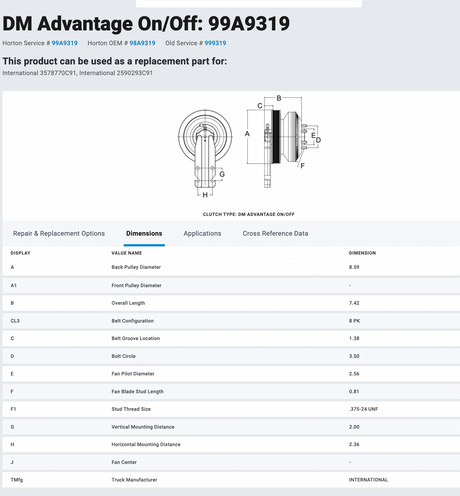The width and height of the screenshot is (460, 496).
Task: Select the Stud Thread Size row
Action: [x=231, y=409]
